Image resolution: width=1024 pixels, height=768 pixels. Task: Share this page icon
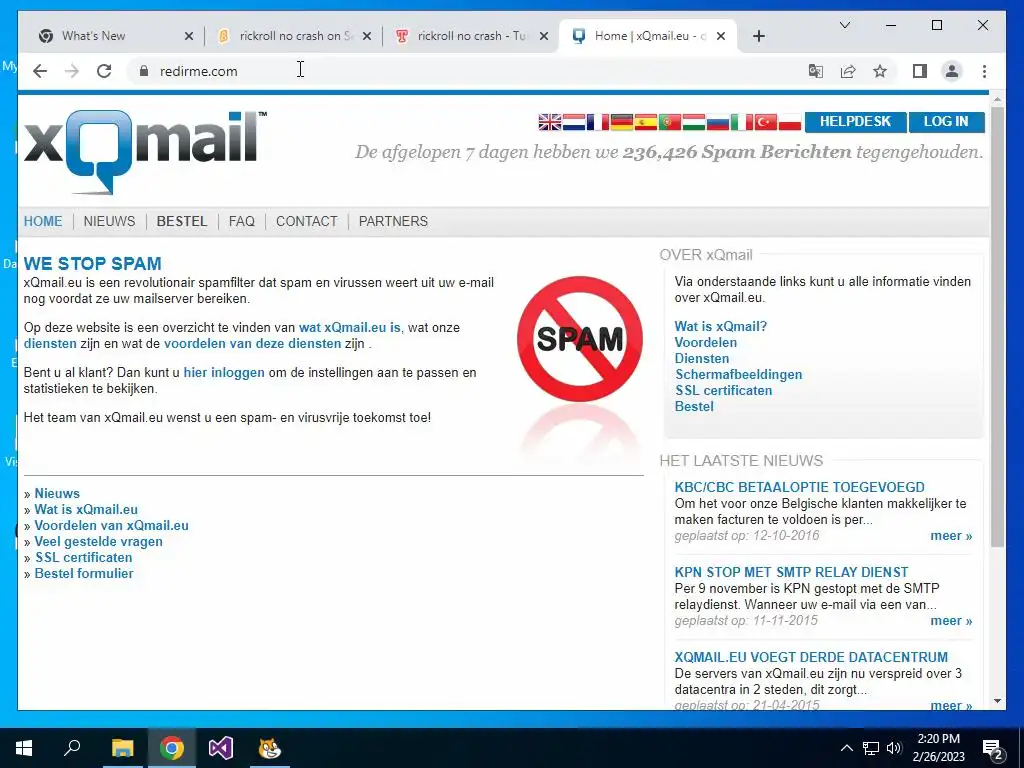pos(848,71)
